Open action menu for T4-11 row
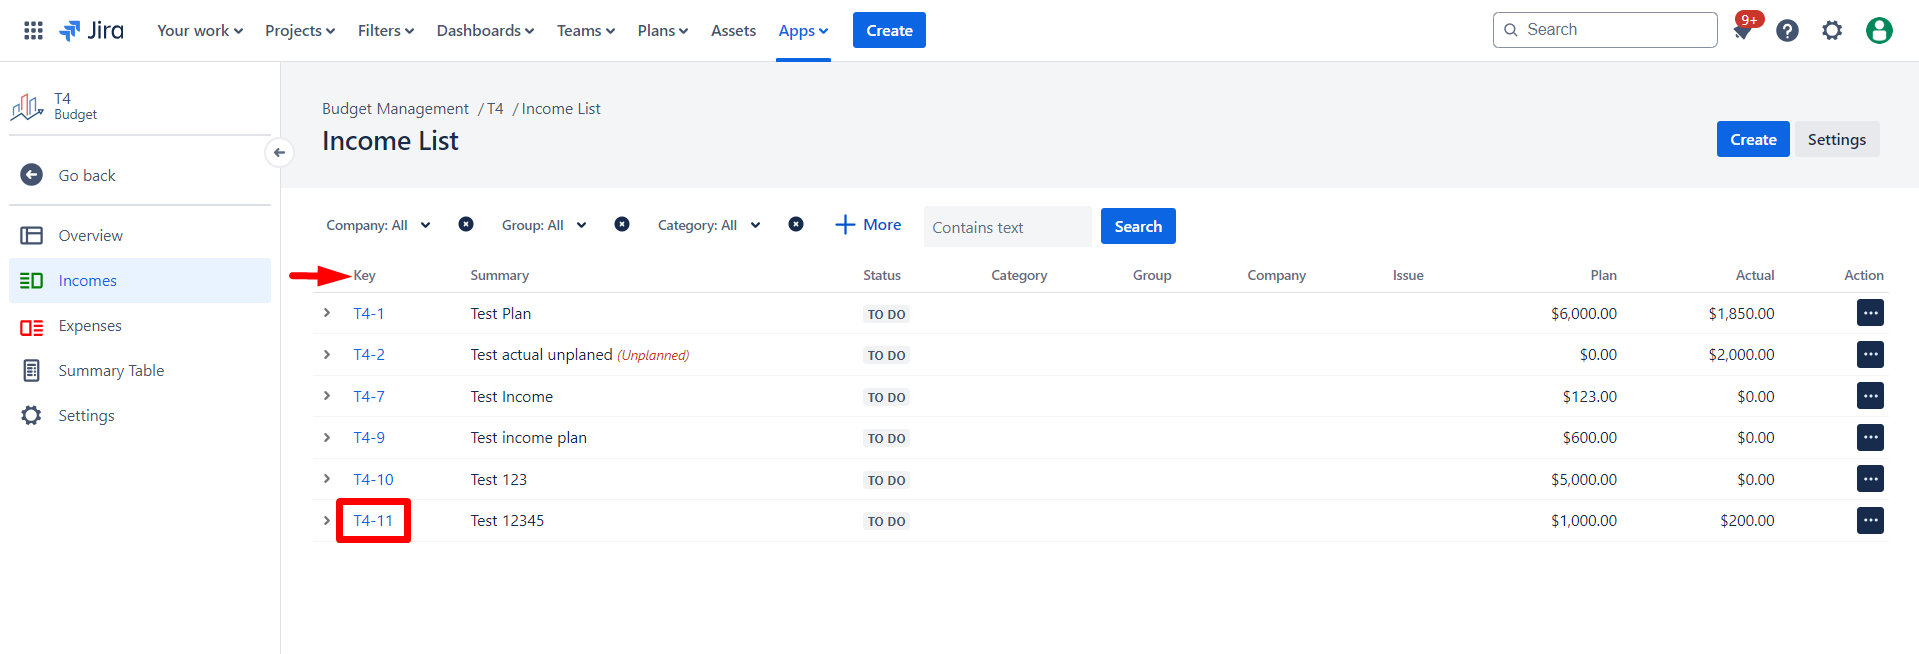This screenshot has height=654, width=1919. click(1870, 520)
